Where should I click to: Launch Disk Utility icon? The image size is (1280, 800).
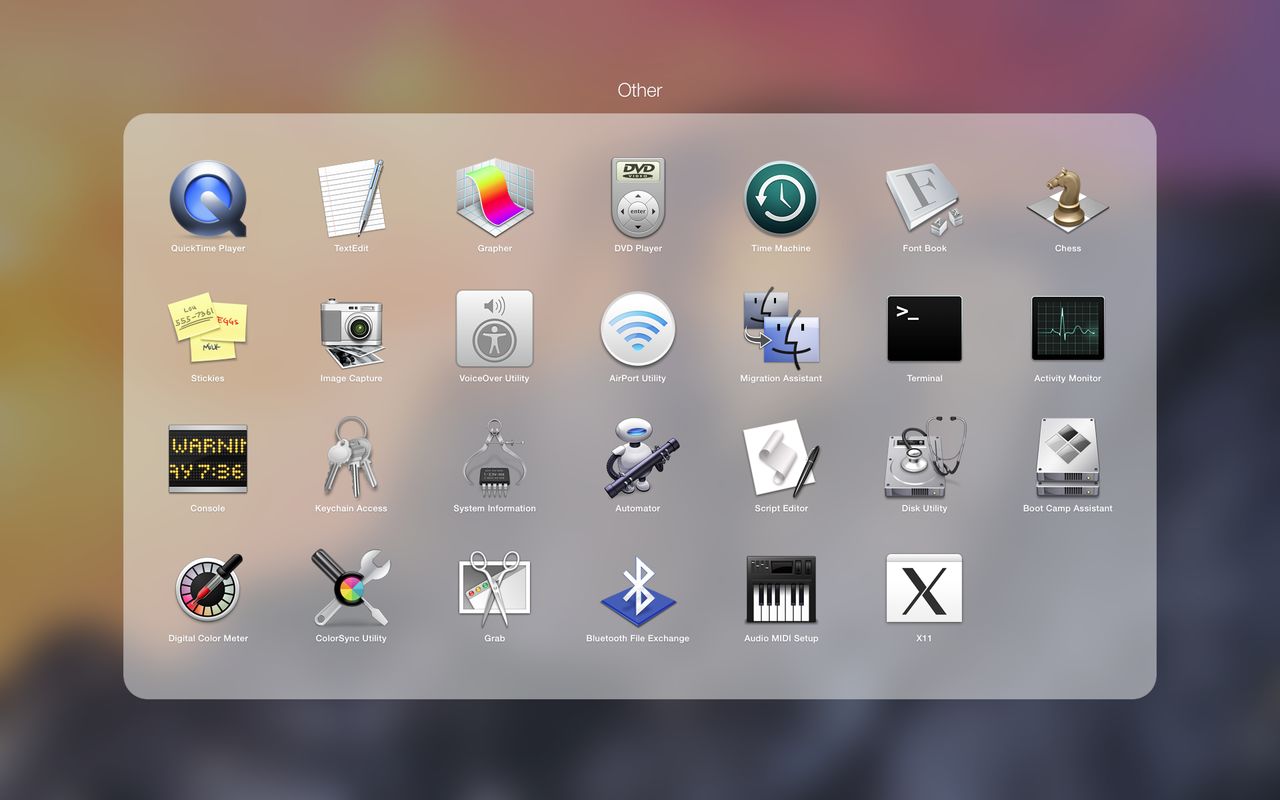coord(924,458)
